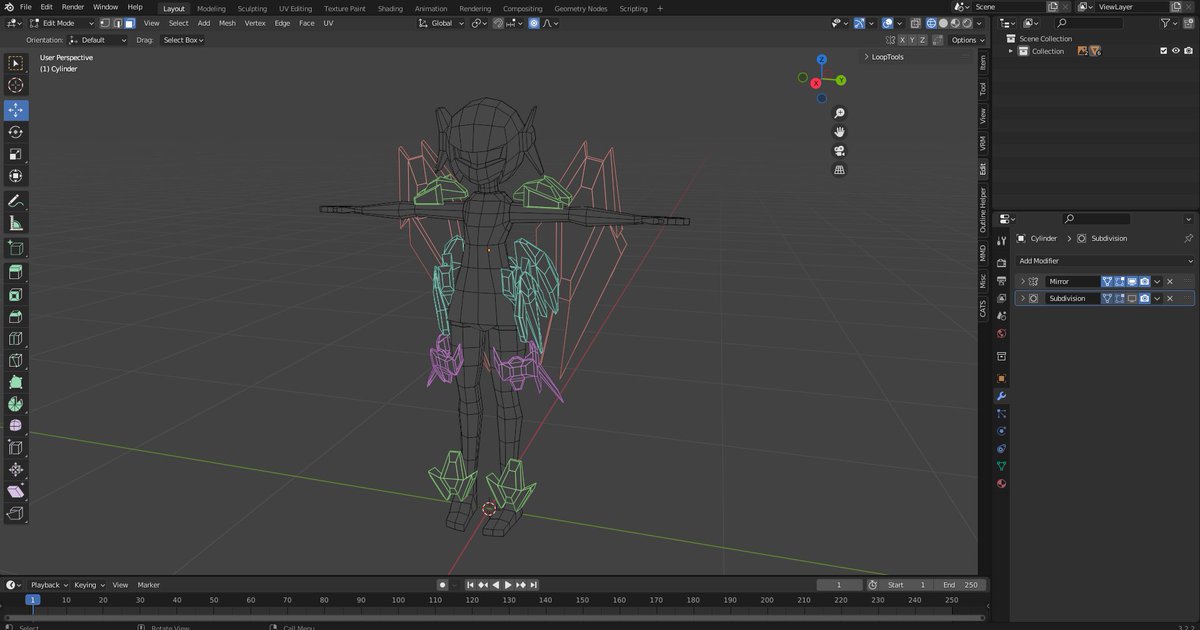
Task: Select the Smooth tool
Action: click(x=16, y=426)
